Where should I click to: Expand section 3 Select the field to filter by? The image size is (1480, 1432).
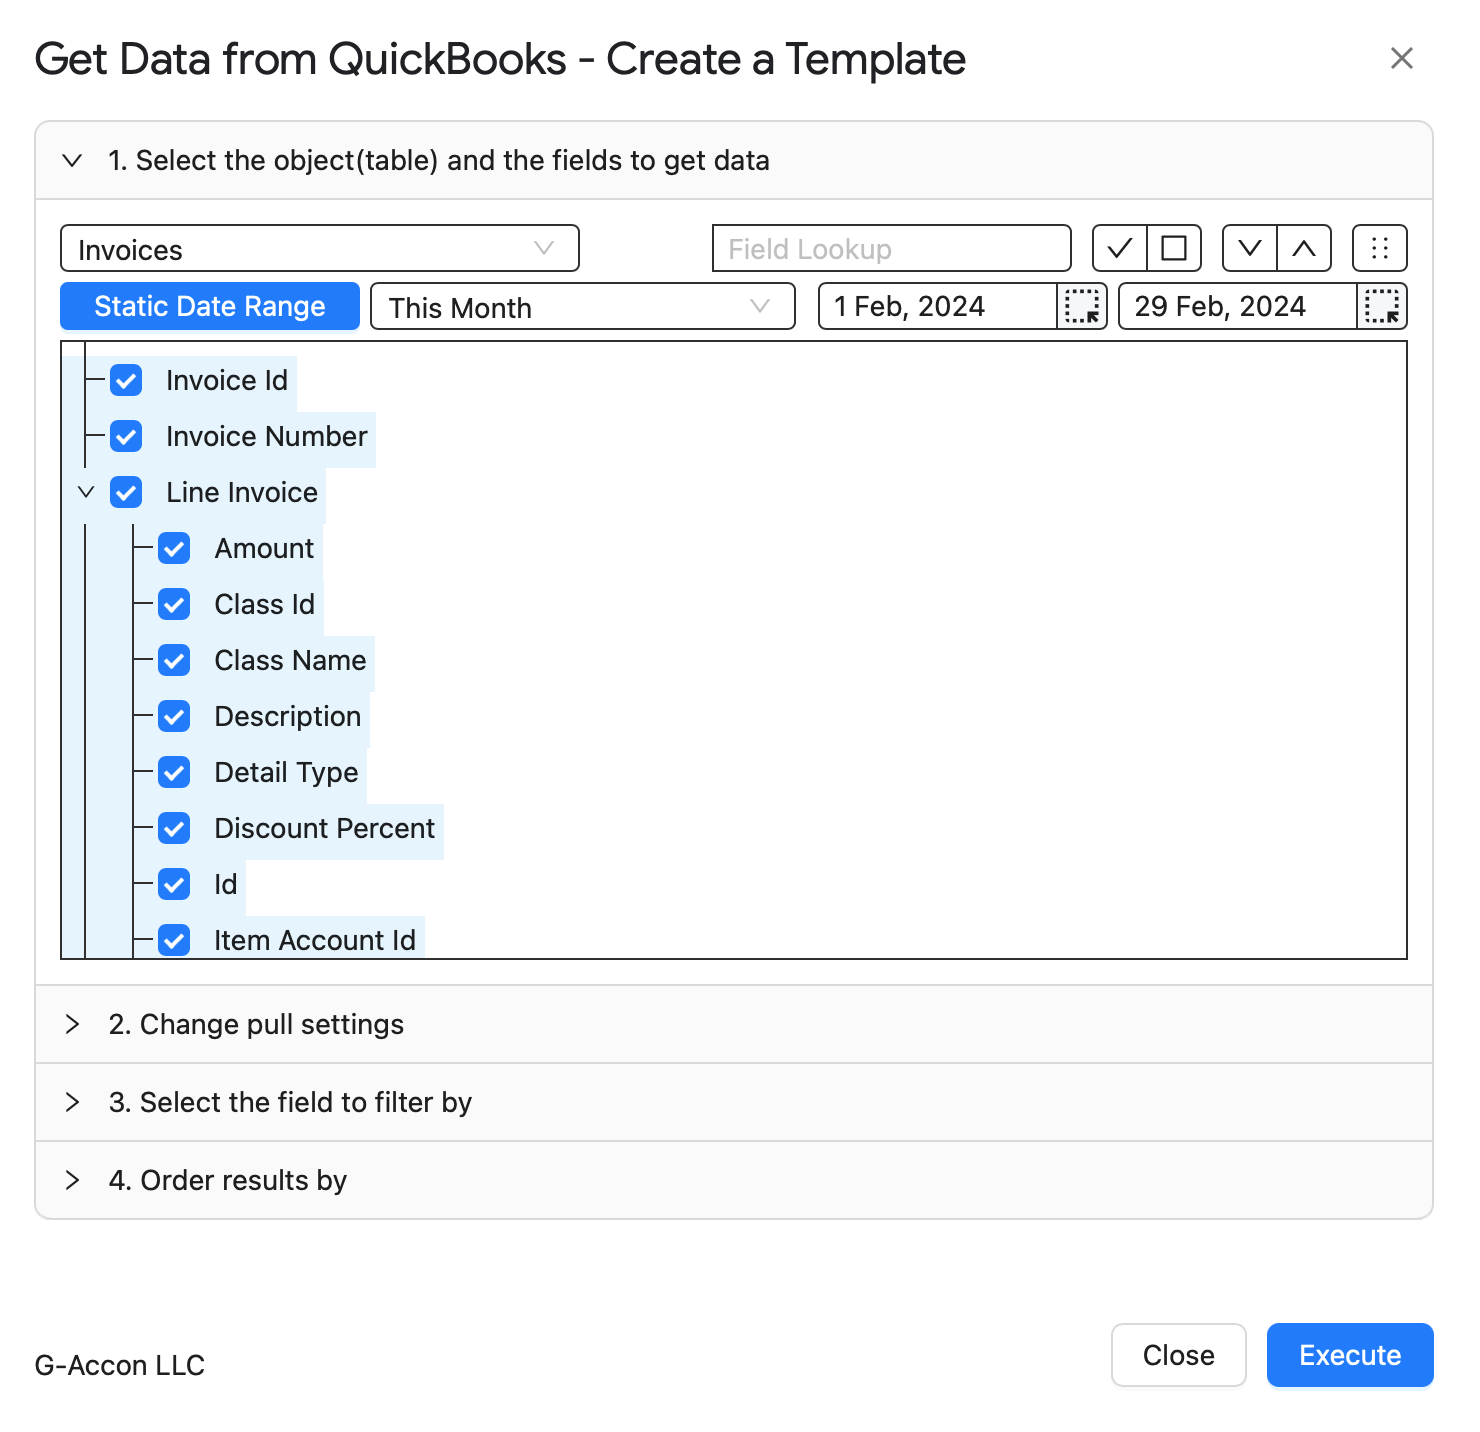coord(734,1102)
